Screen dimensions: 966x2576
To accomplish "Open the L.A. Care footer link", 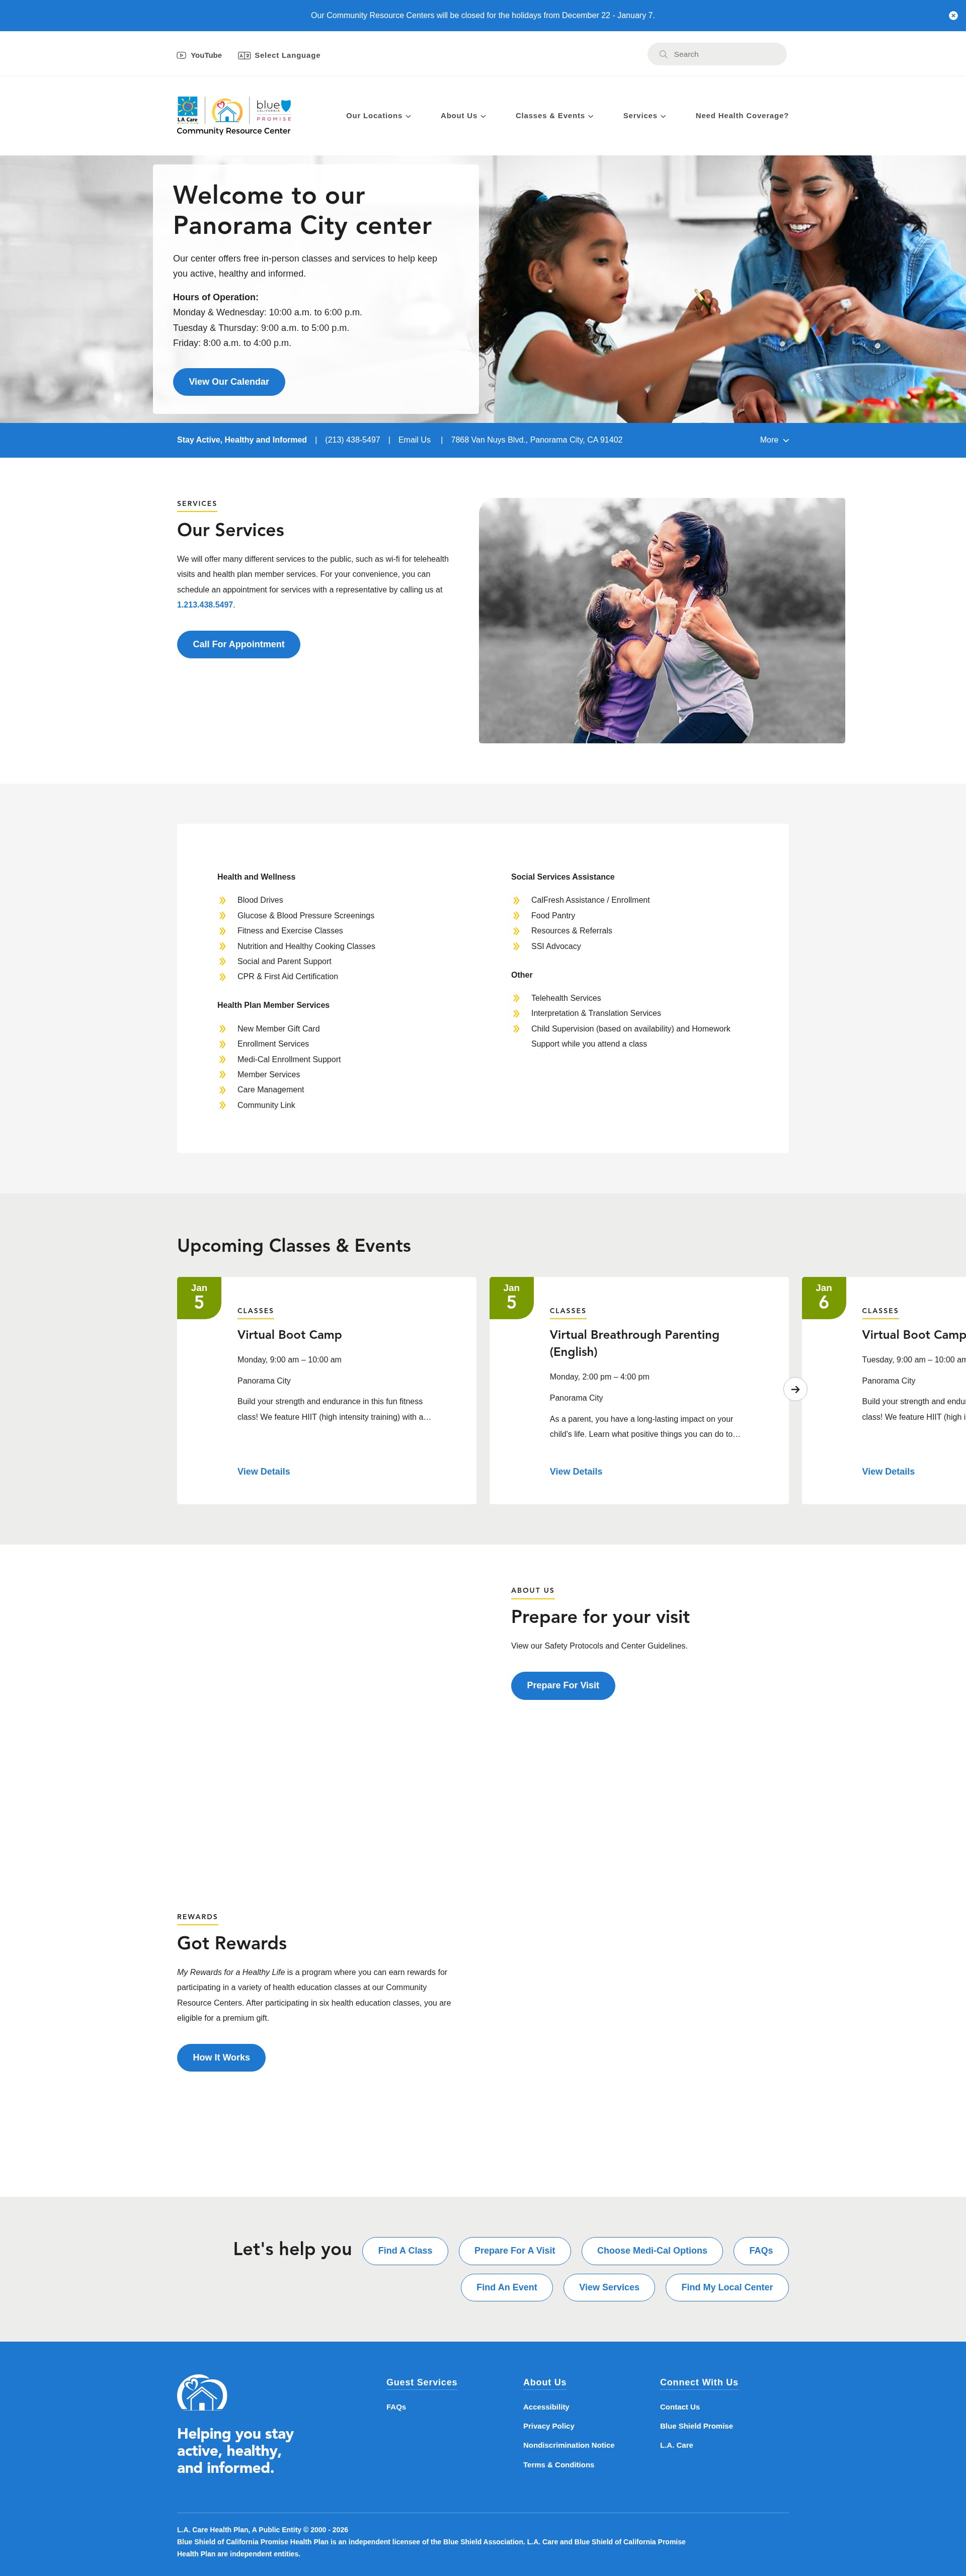I will [x=677, y=2445].
